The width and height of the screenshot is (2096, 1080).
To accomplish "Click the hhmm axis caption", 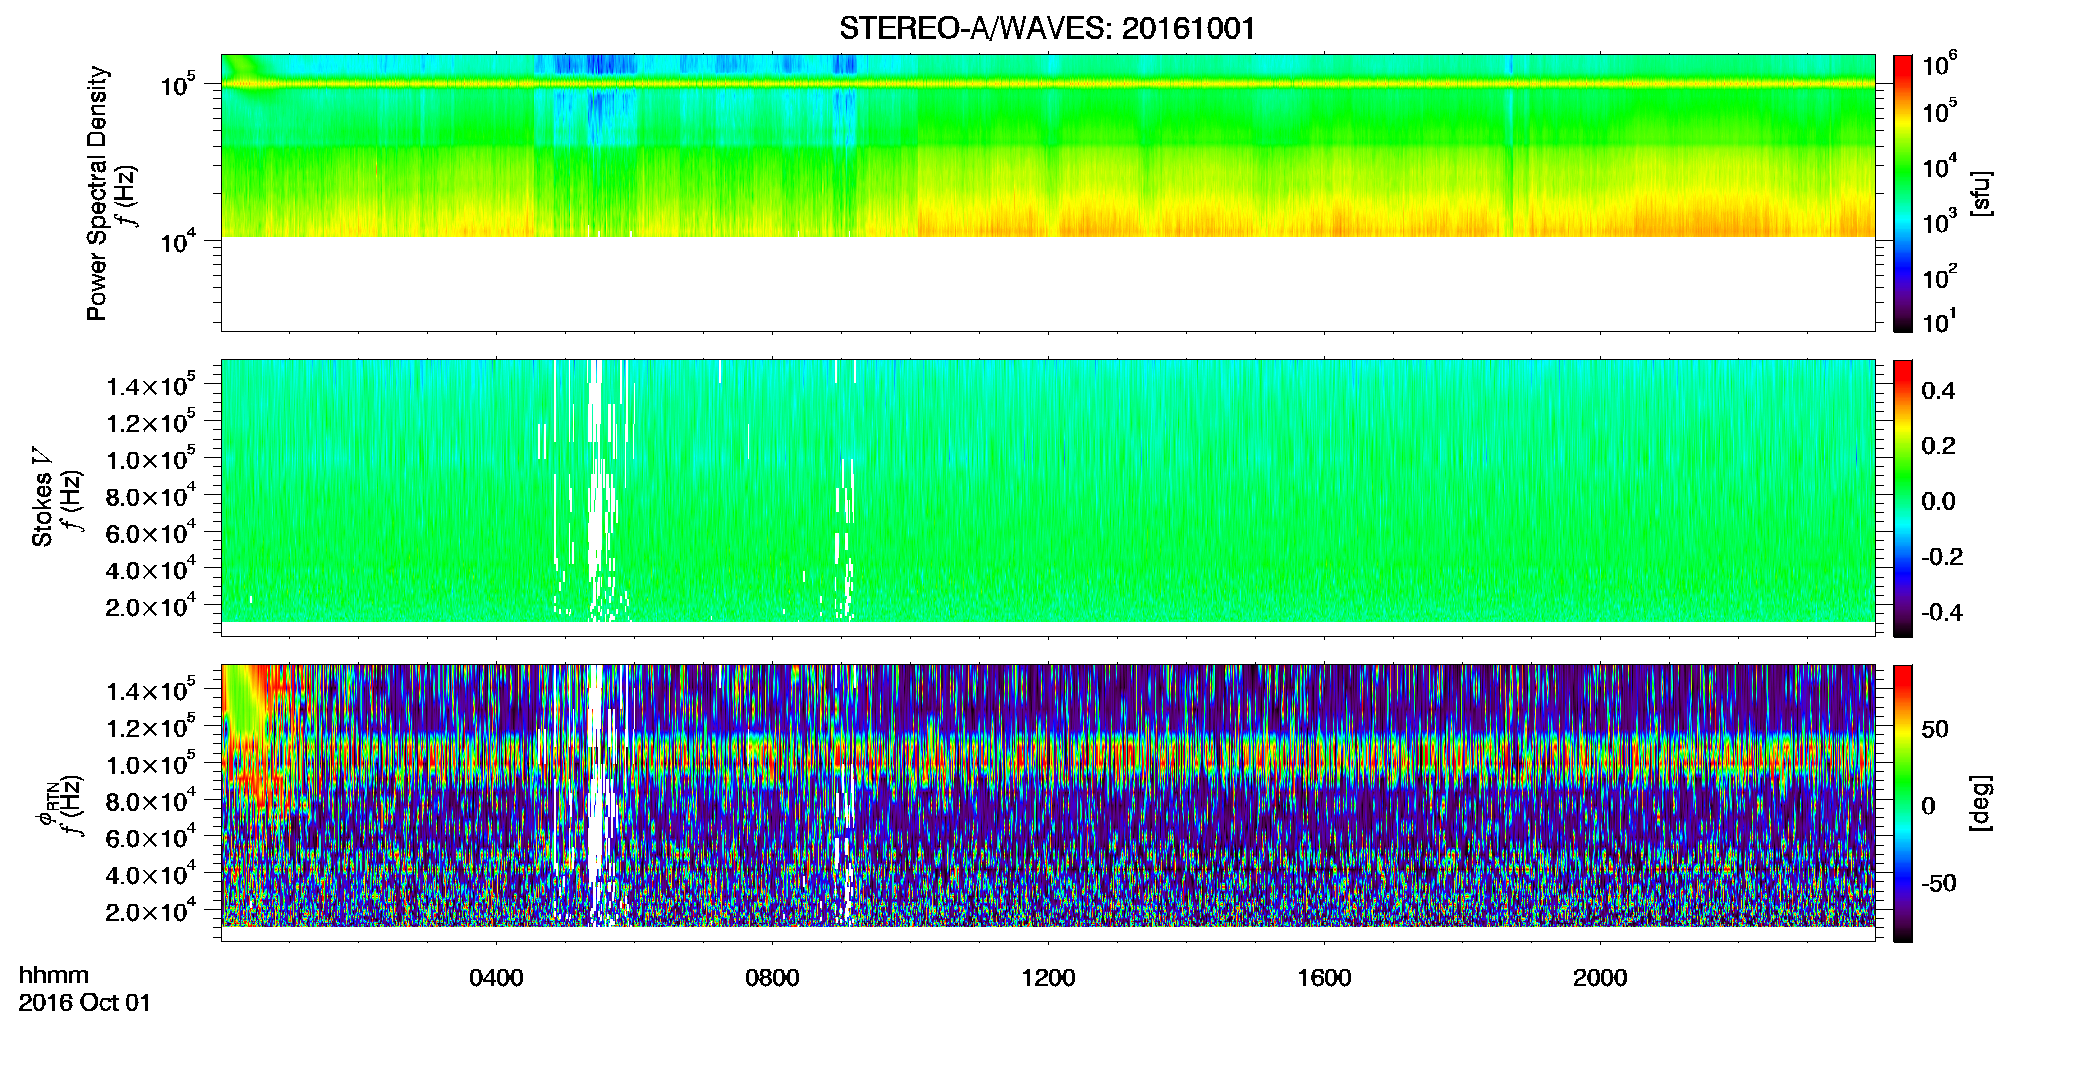I will (x=54, y=976).
